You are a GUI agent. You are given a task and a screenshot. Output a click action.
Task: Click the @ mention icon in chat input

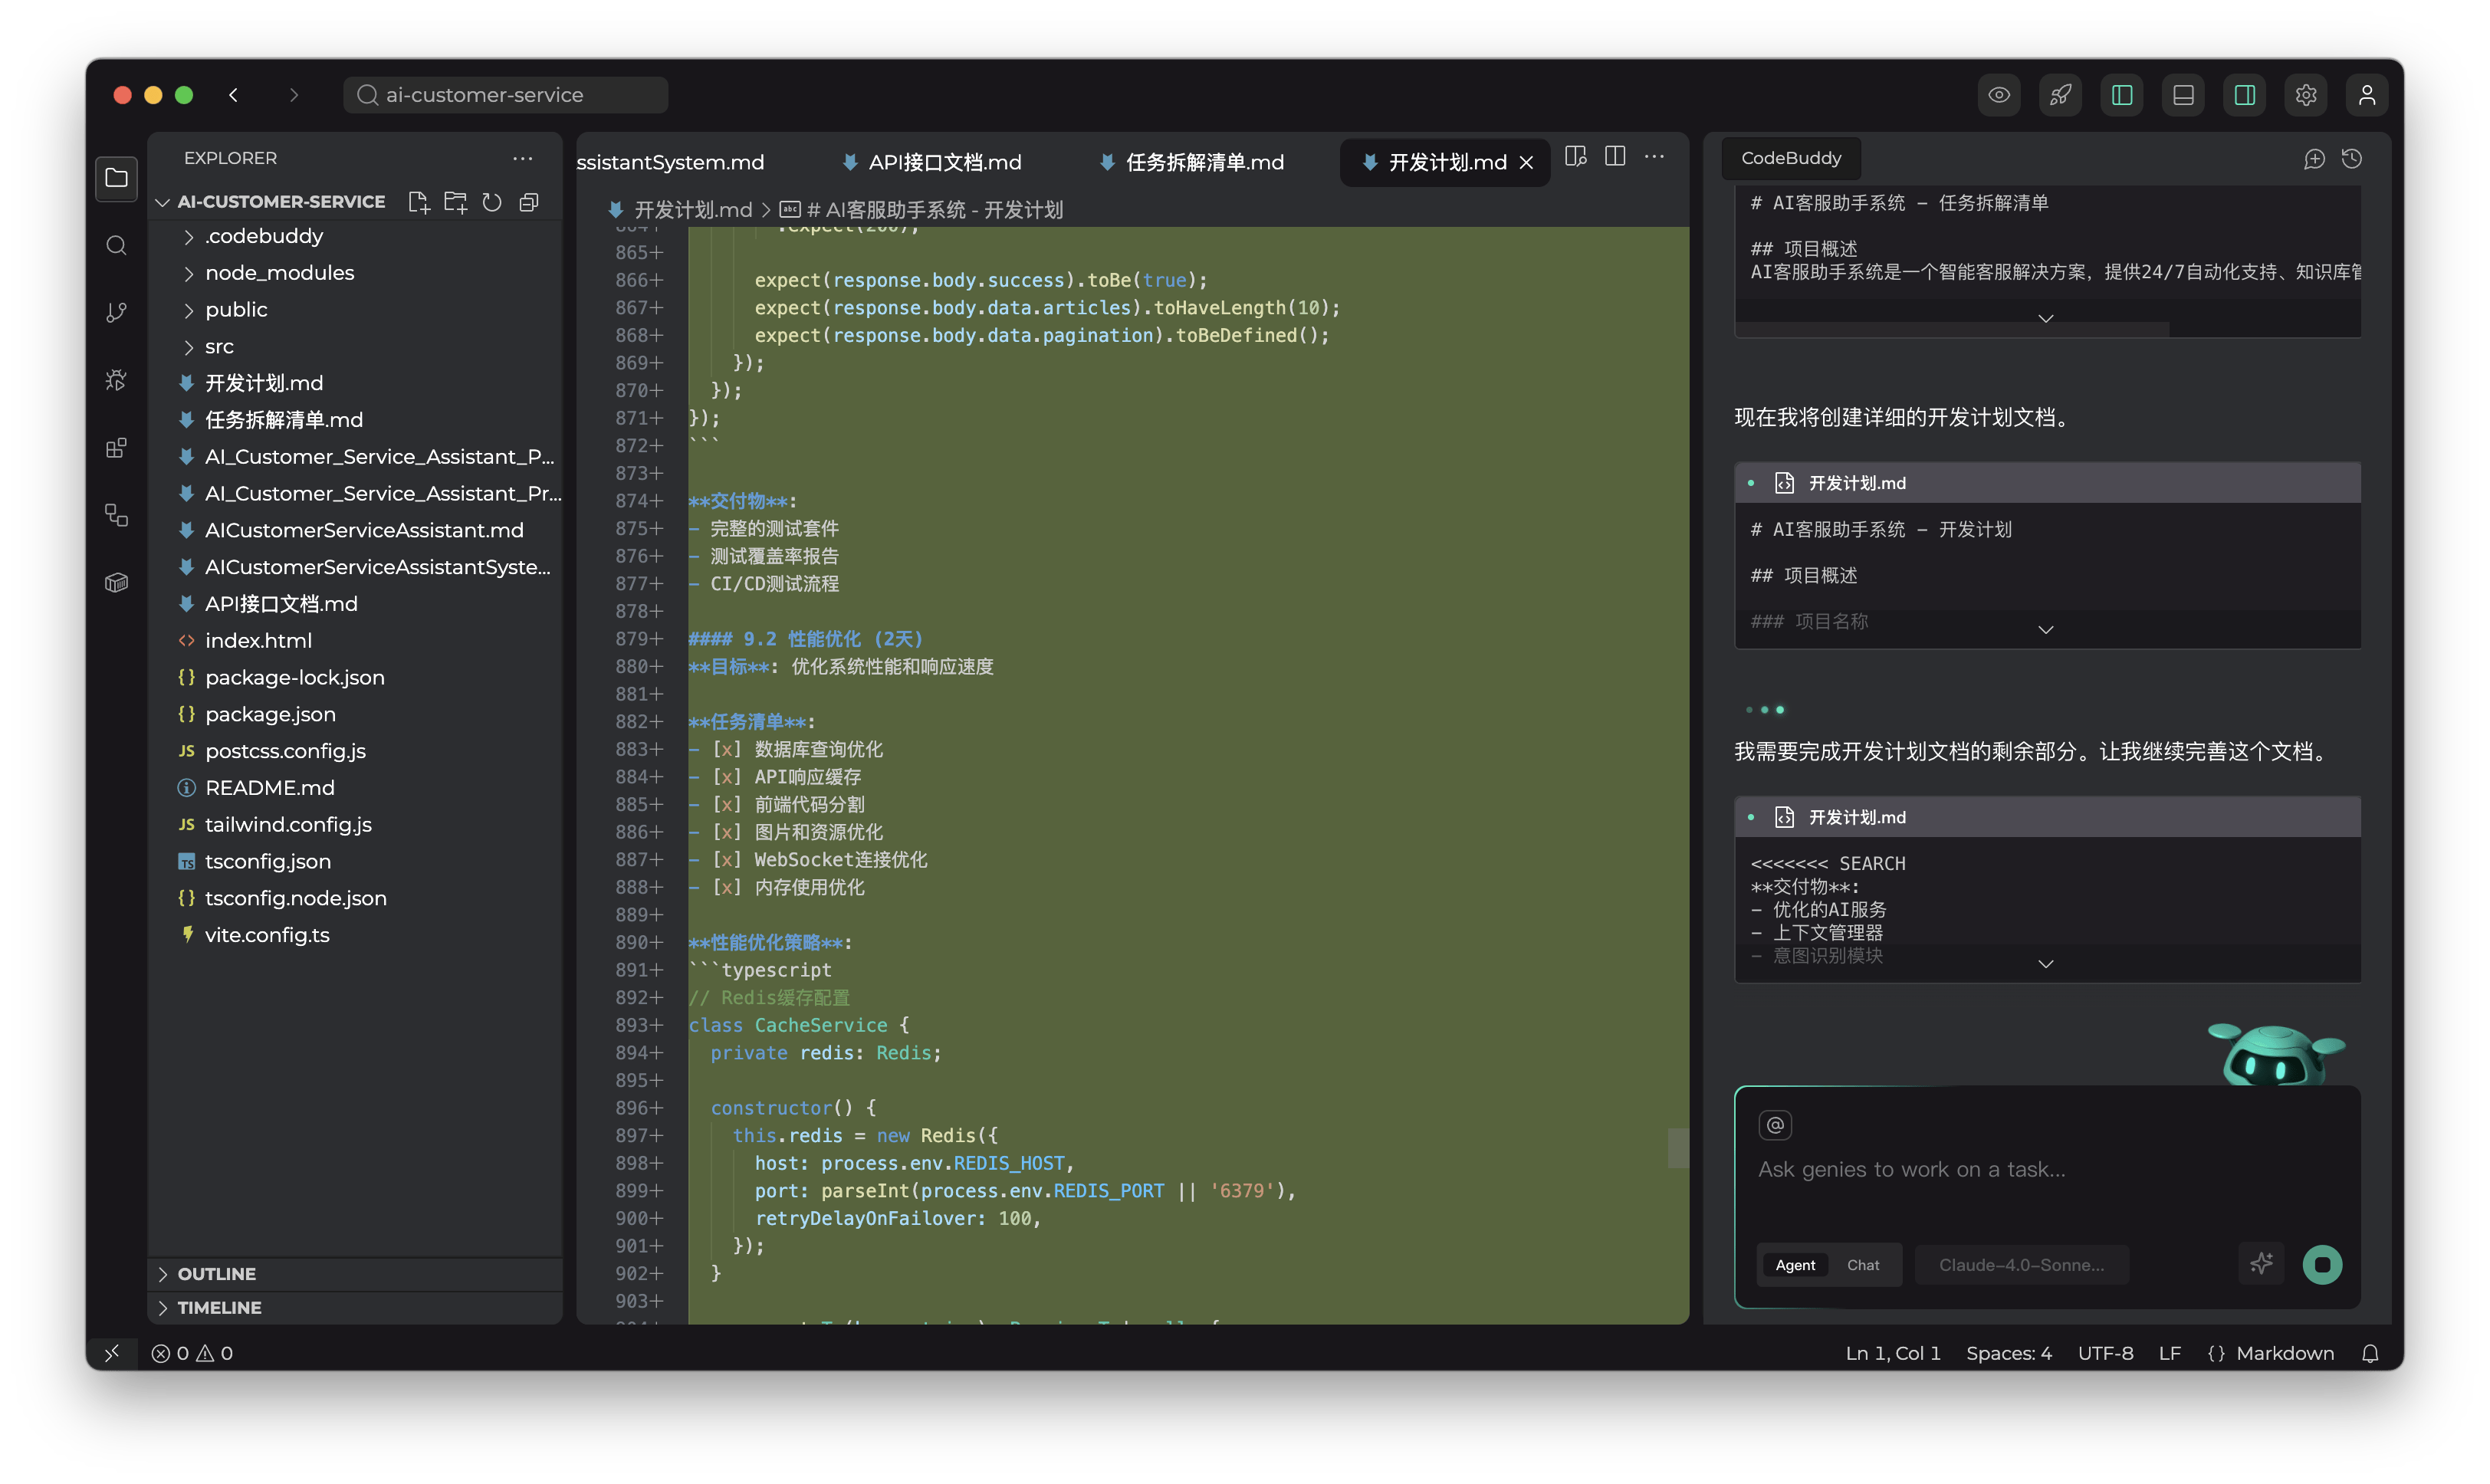tap(1775, 1125)
